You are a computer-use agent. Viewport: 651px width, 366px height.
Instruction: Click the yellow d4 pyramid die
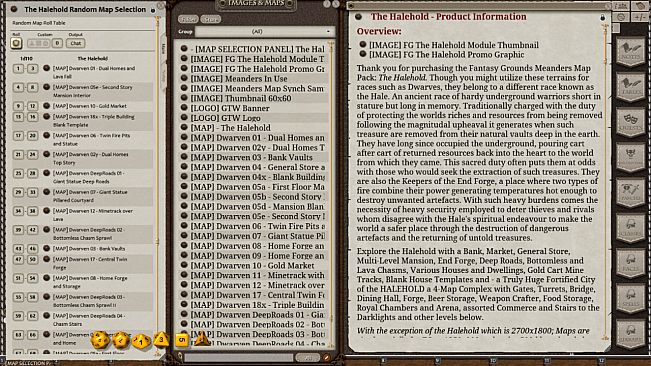point(201,339)
